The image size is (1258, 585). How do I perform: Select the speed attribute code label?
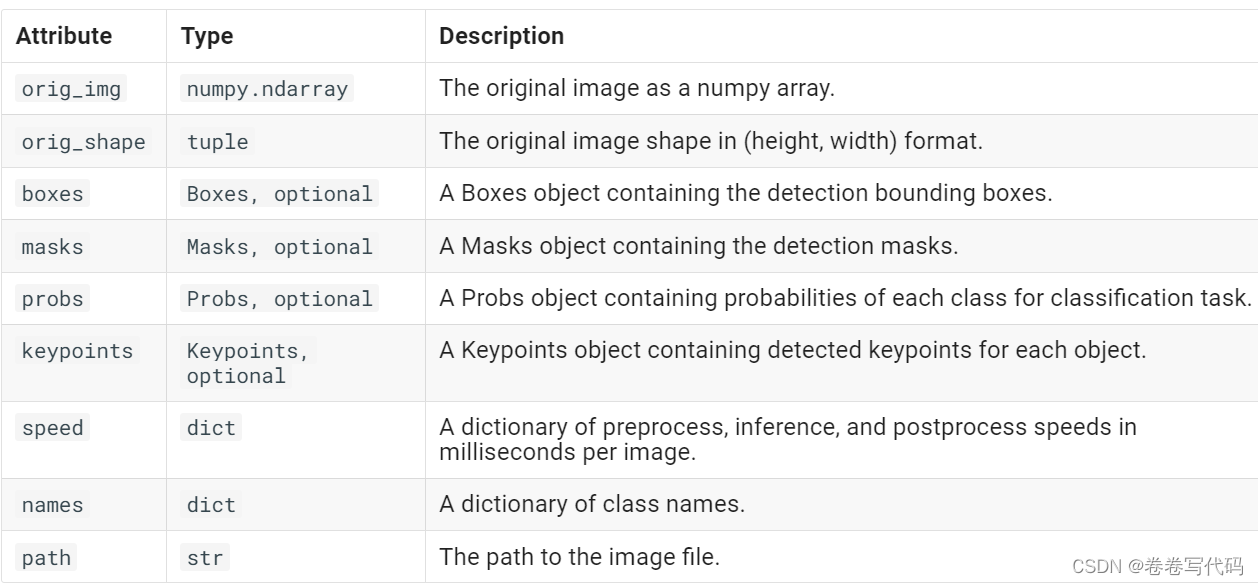[53, 428]
